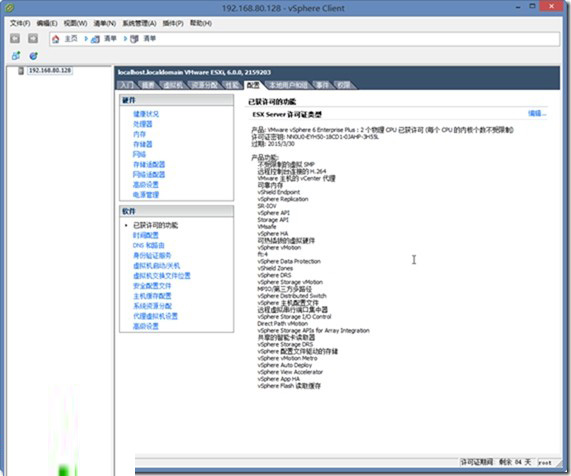Open the 视图(W) menu
The width and height of the screenshot is (571, 476).
point(75,23)
